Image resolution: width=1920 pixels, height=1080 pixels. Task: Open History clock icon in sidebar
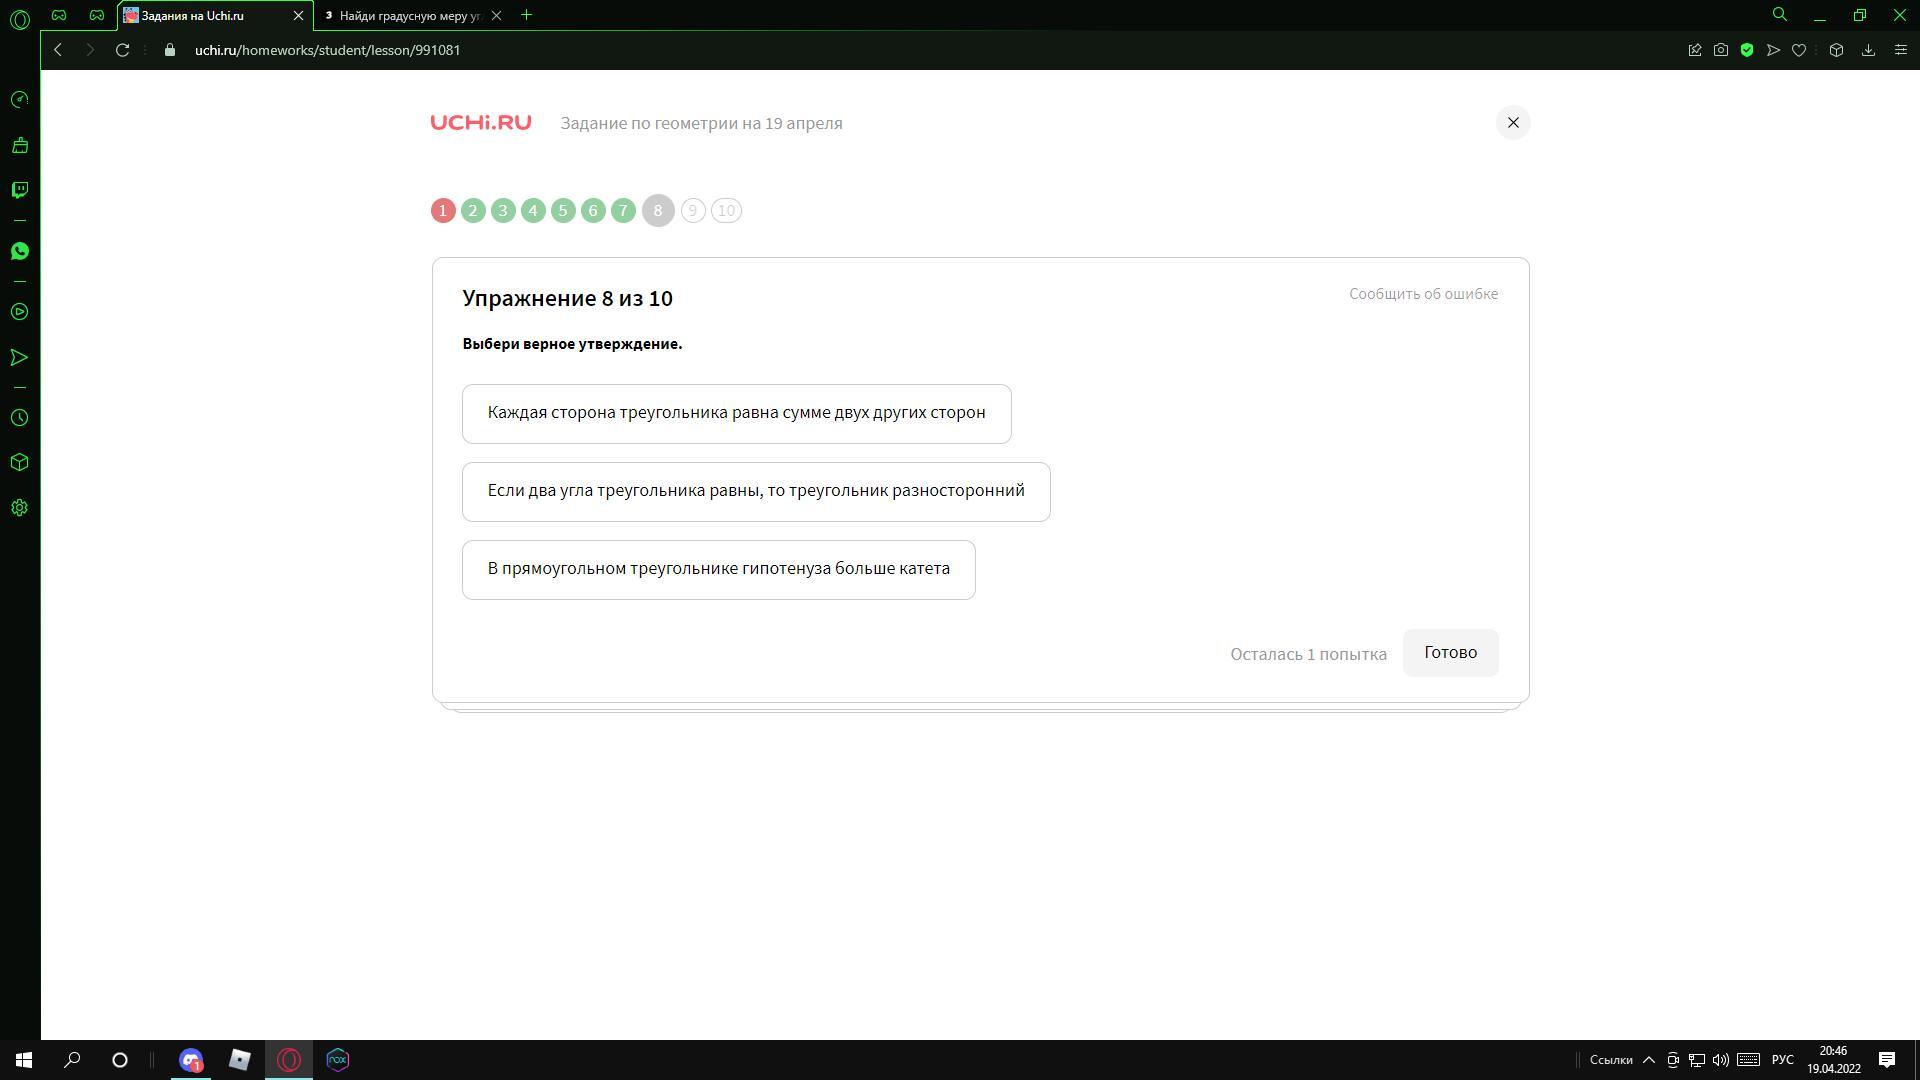point(19,418)
